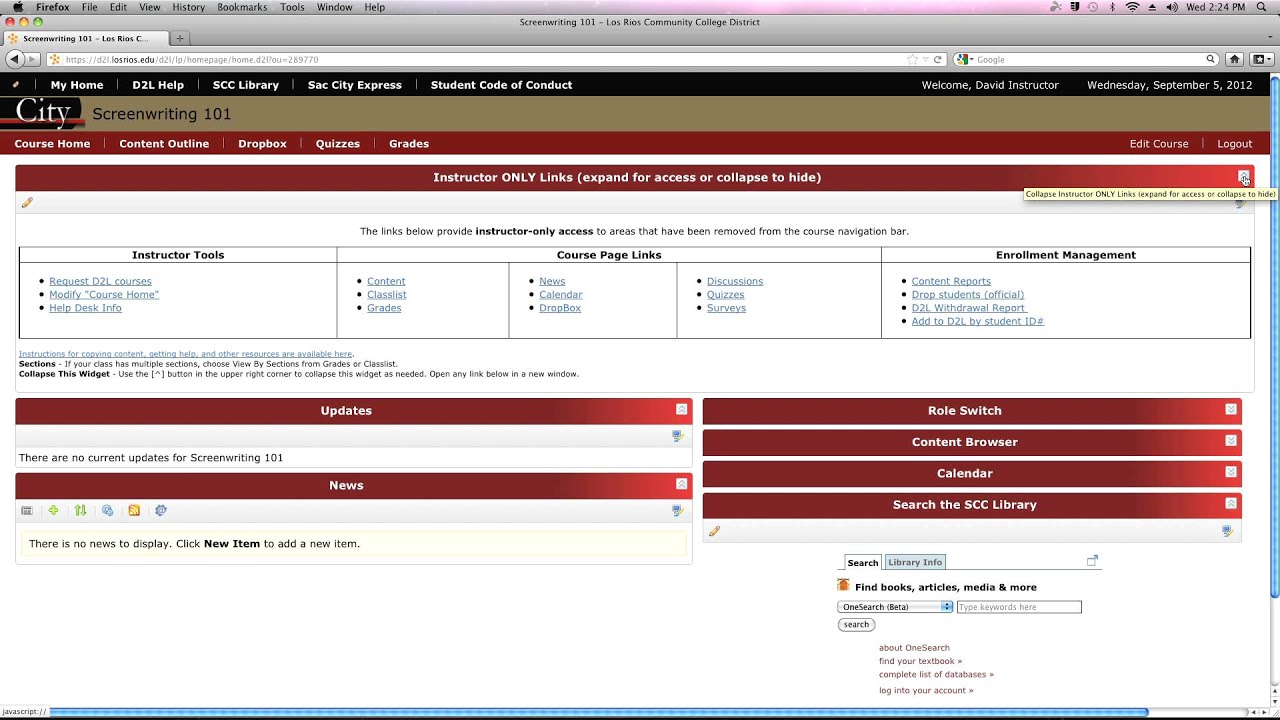Collapse the Updates widget

click(681, 410)
